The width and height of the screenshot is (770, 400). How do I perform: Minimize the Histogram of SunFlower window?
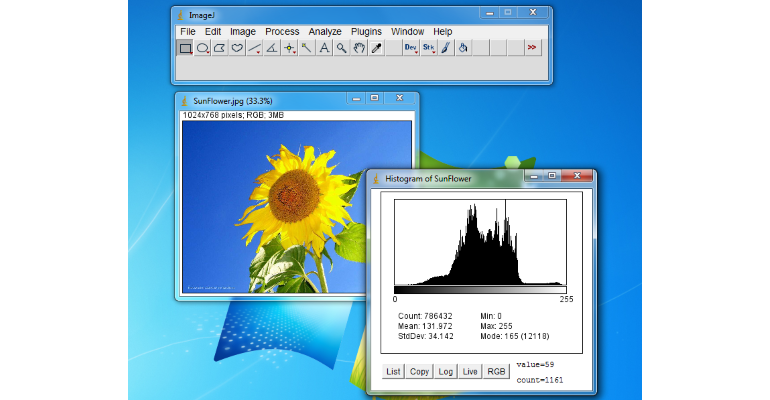534,176
